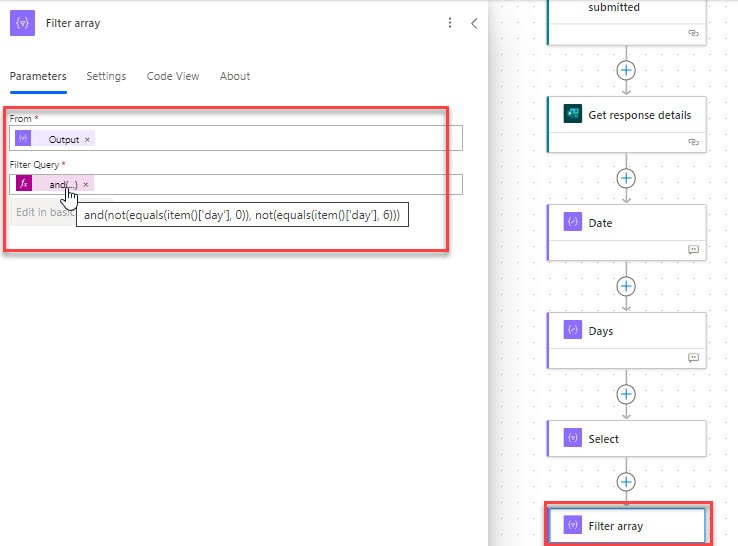The height and width of the screenshot is (546, 738).
Task: Click inside the Filter Query input field
Action: tap(236, 185)
